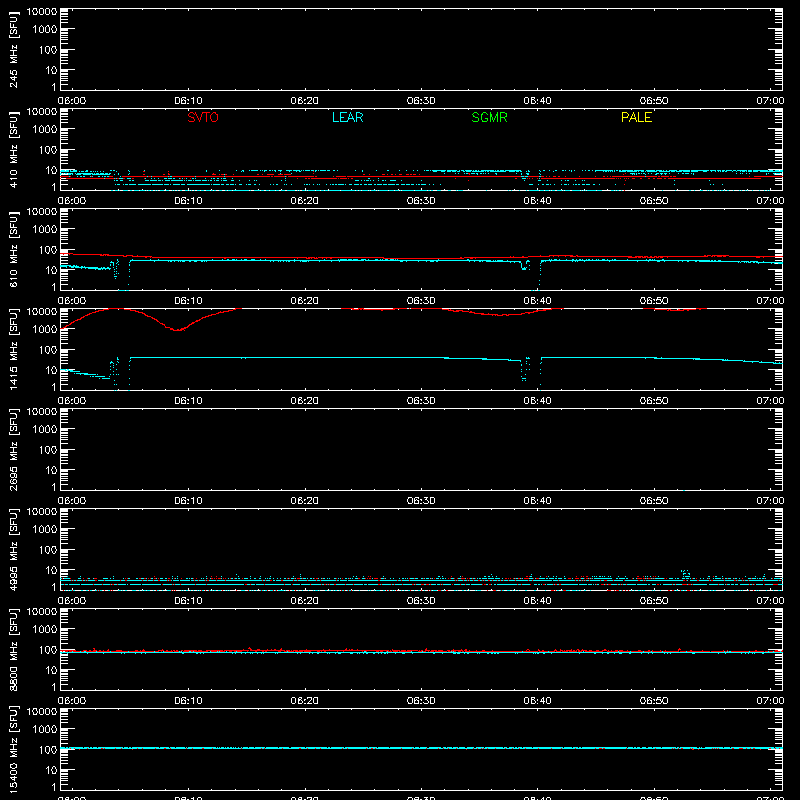The image size is (800, 800).
Task: Click the 1000 tick label on 610 MHz axis
Action: click(45, 230)
